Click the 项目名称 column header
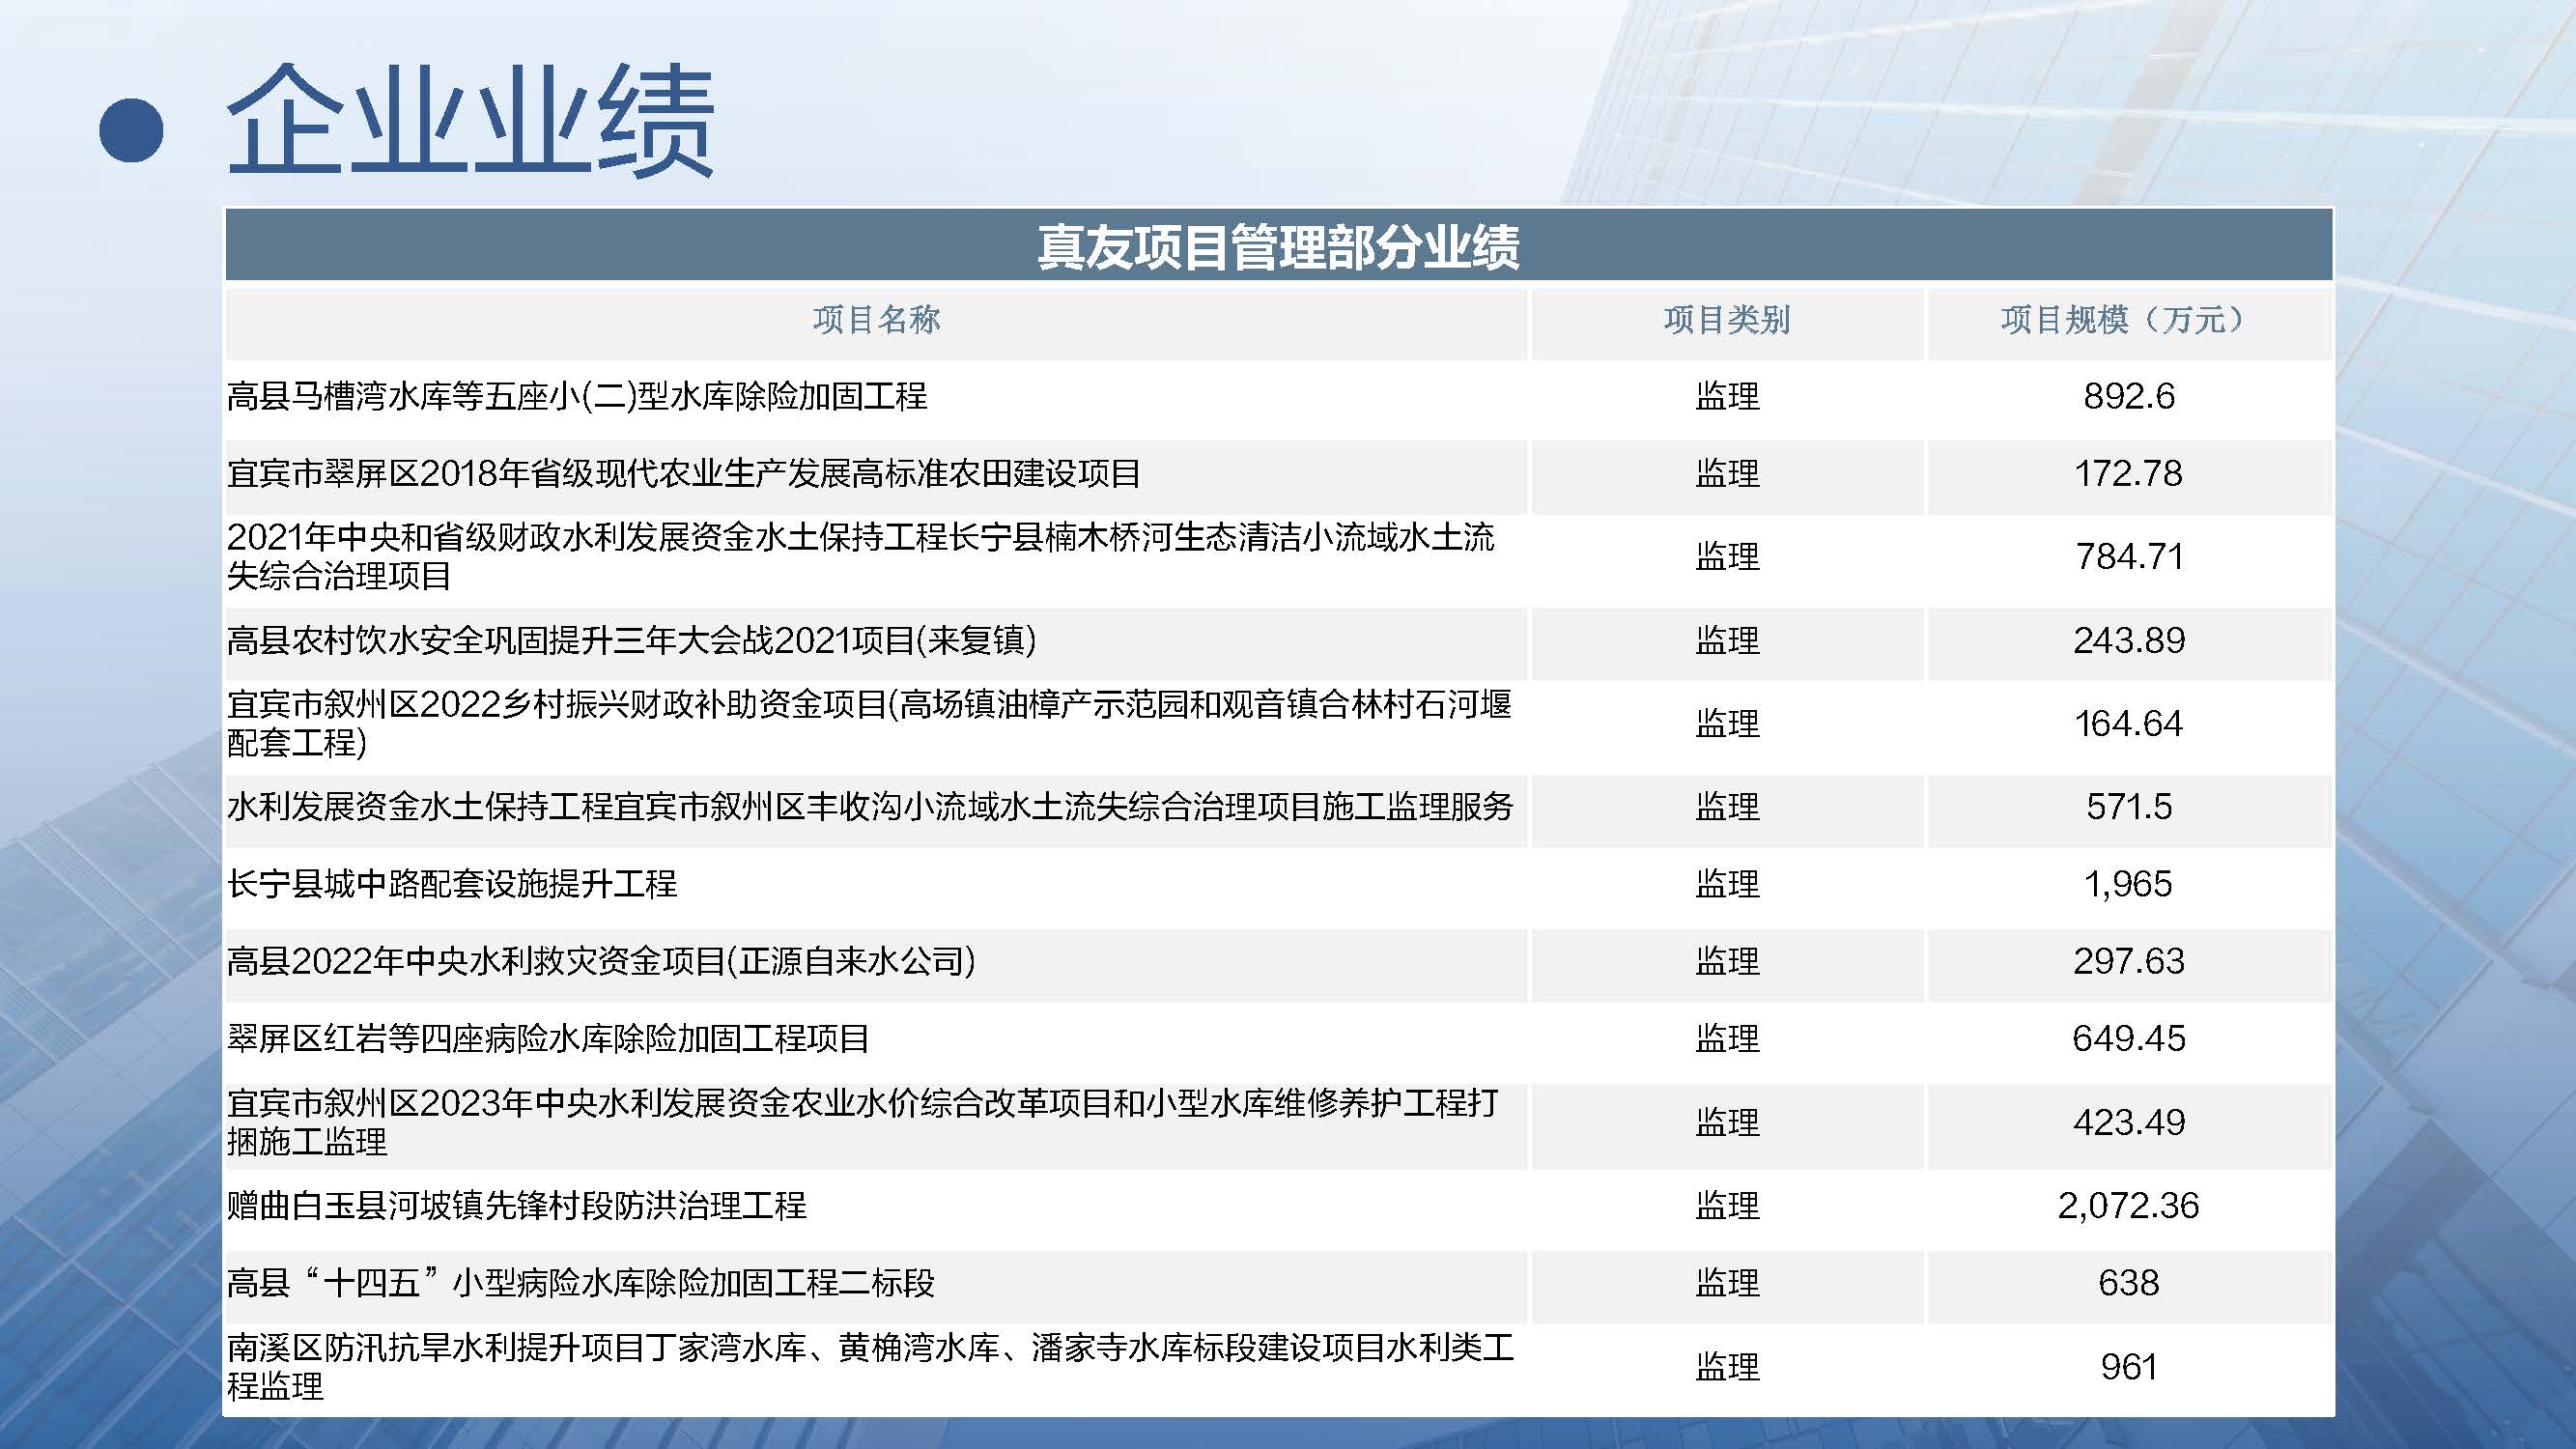This screenshot has height=1449, width=2576. 877,320
